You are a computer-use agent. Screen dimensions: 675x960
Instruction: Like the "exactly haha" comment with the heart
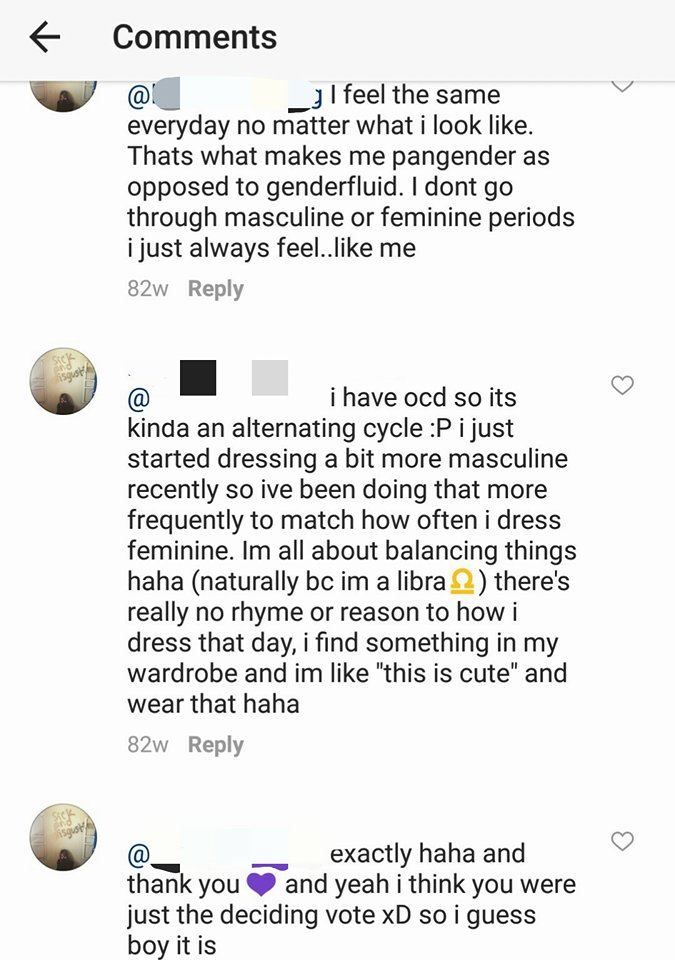tap(622, 841)
